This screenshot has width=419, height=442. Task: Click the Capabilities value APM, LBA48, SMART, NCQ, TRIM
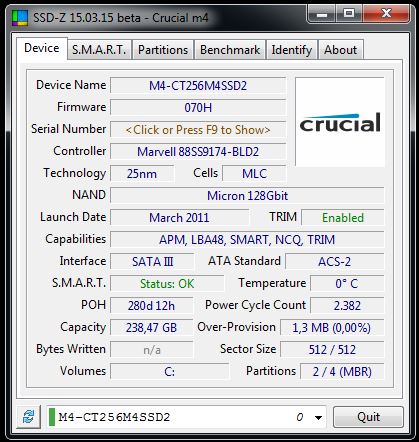(x=247, y=240)
